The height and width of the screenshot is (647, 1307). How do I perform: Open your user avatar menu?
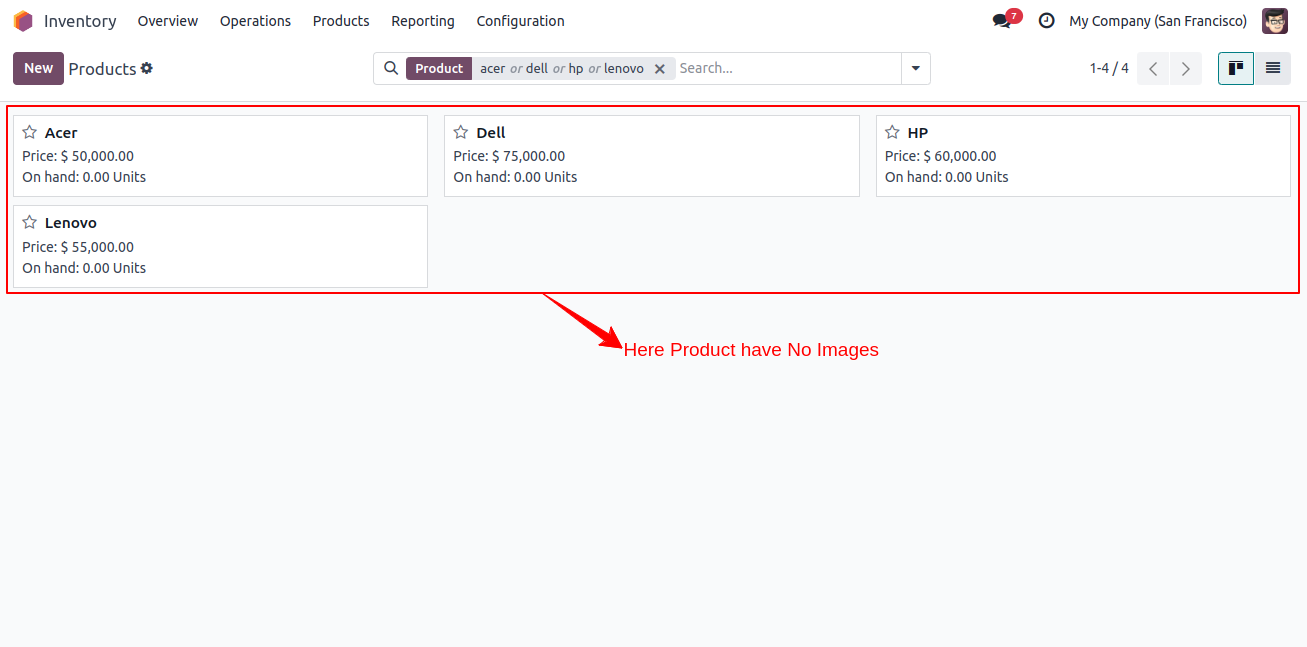pyautogui.click(x=1274, y=20)
